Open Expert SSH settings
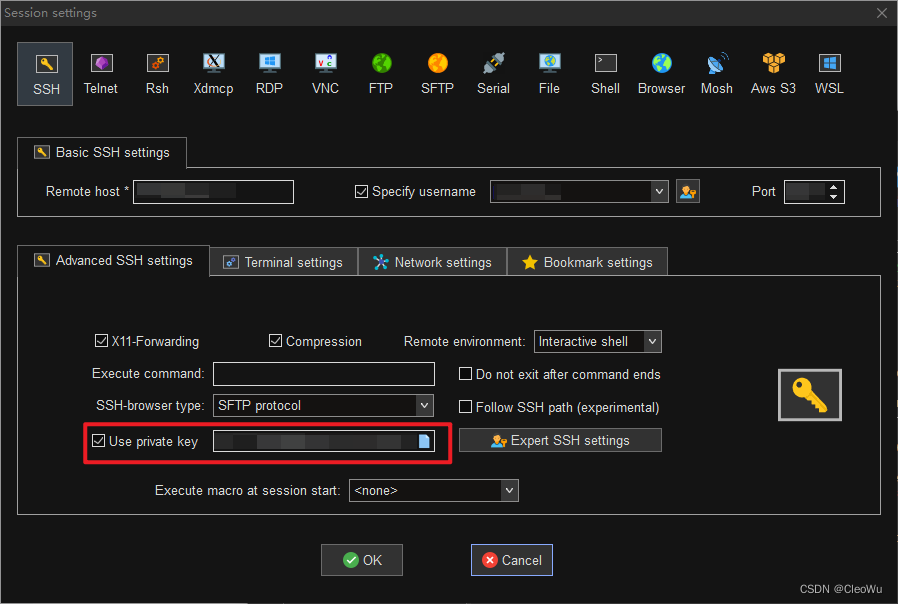The image size is (898, 604). 560,440
